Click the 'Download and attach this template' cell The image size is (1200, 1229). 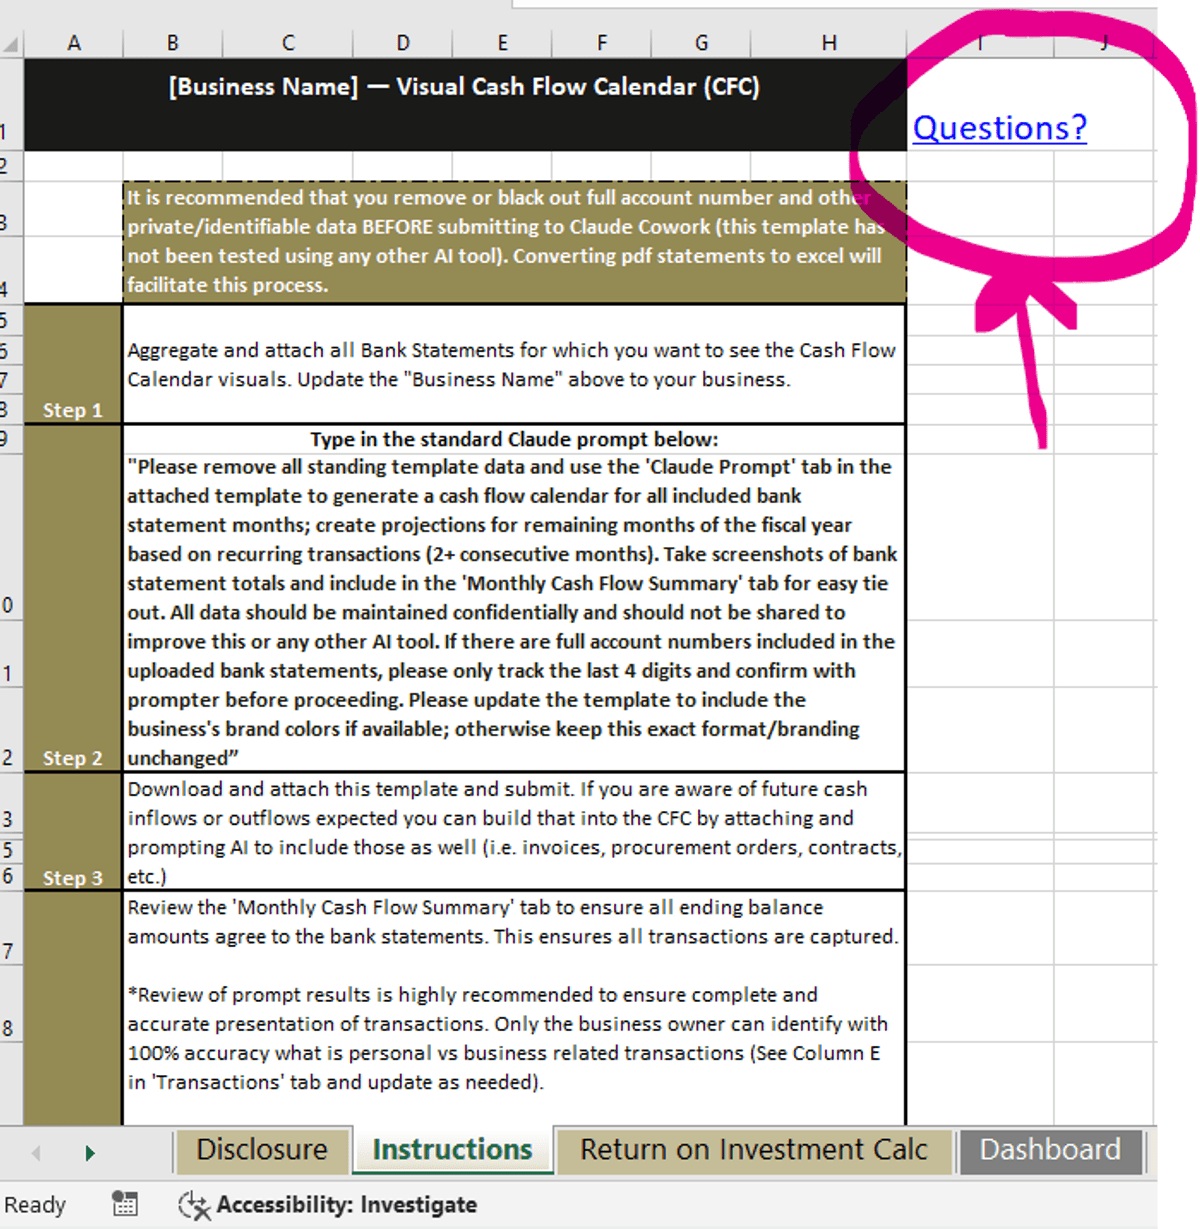[x=515, y=832]
